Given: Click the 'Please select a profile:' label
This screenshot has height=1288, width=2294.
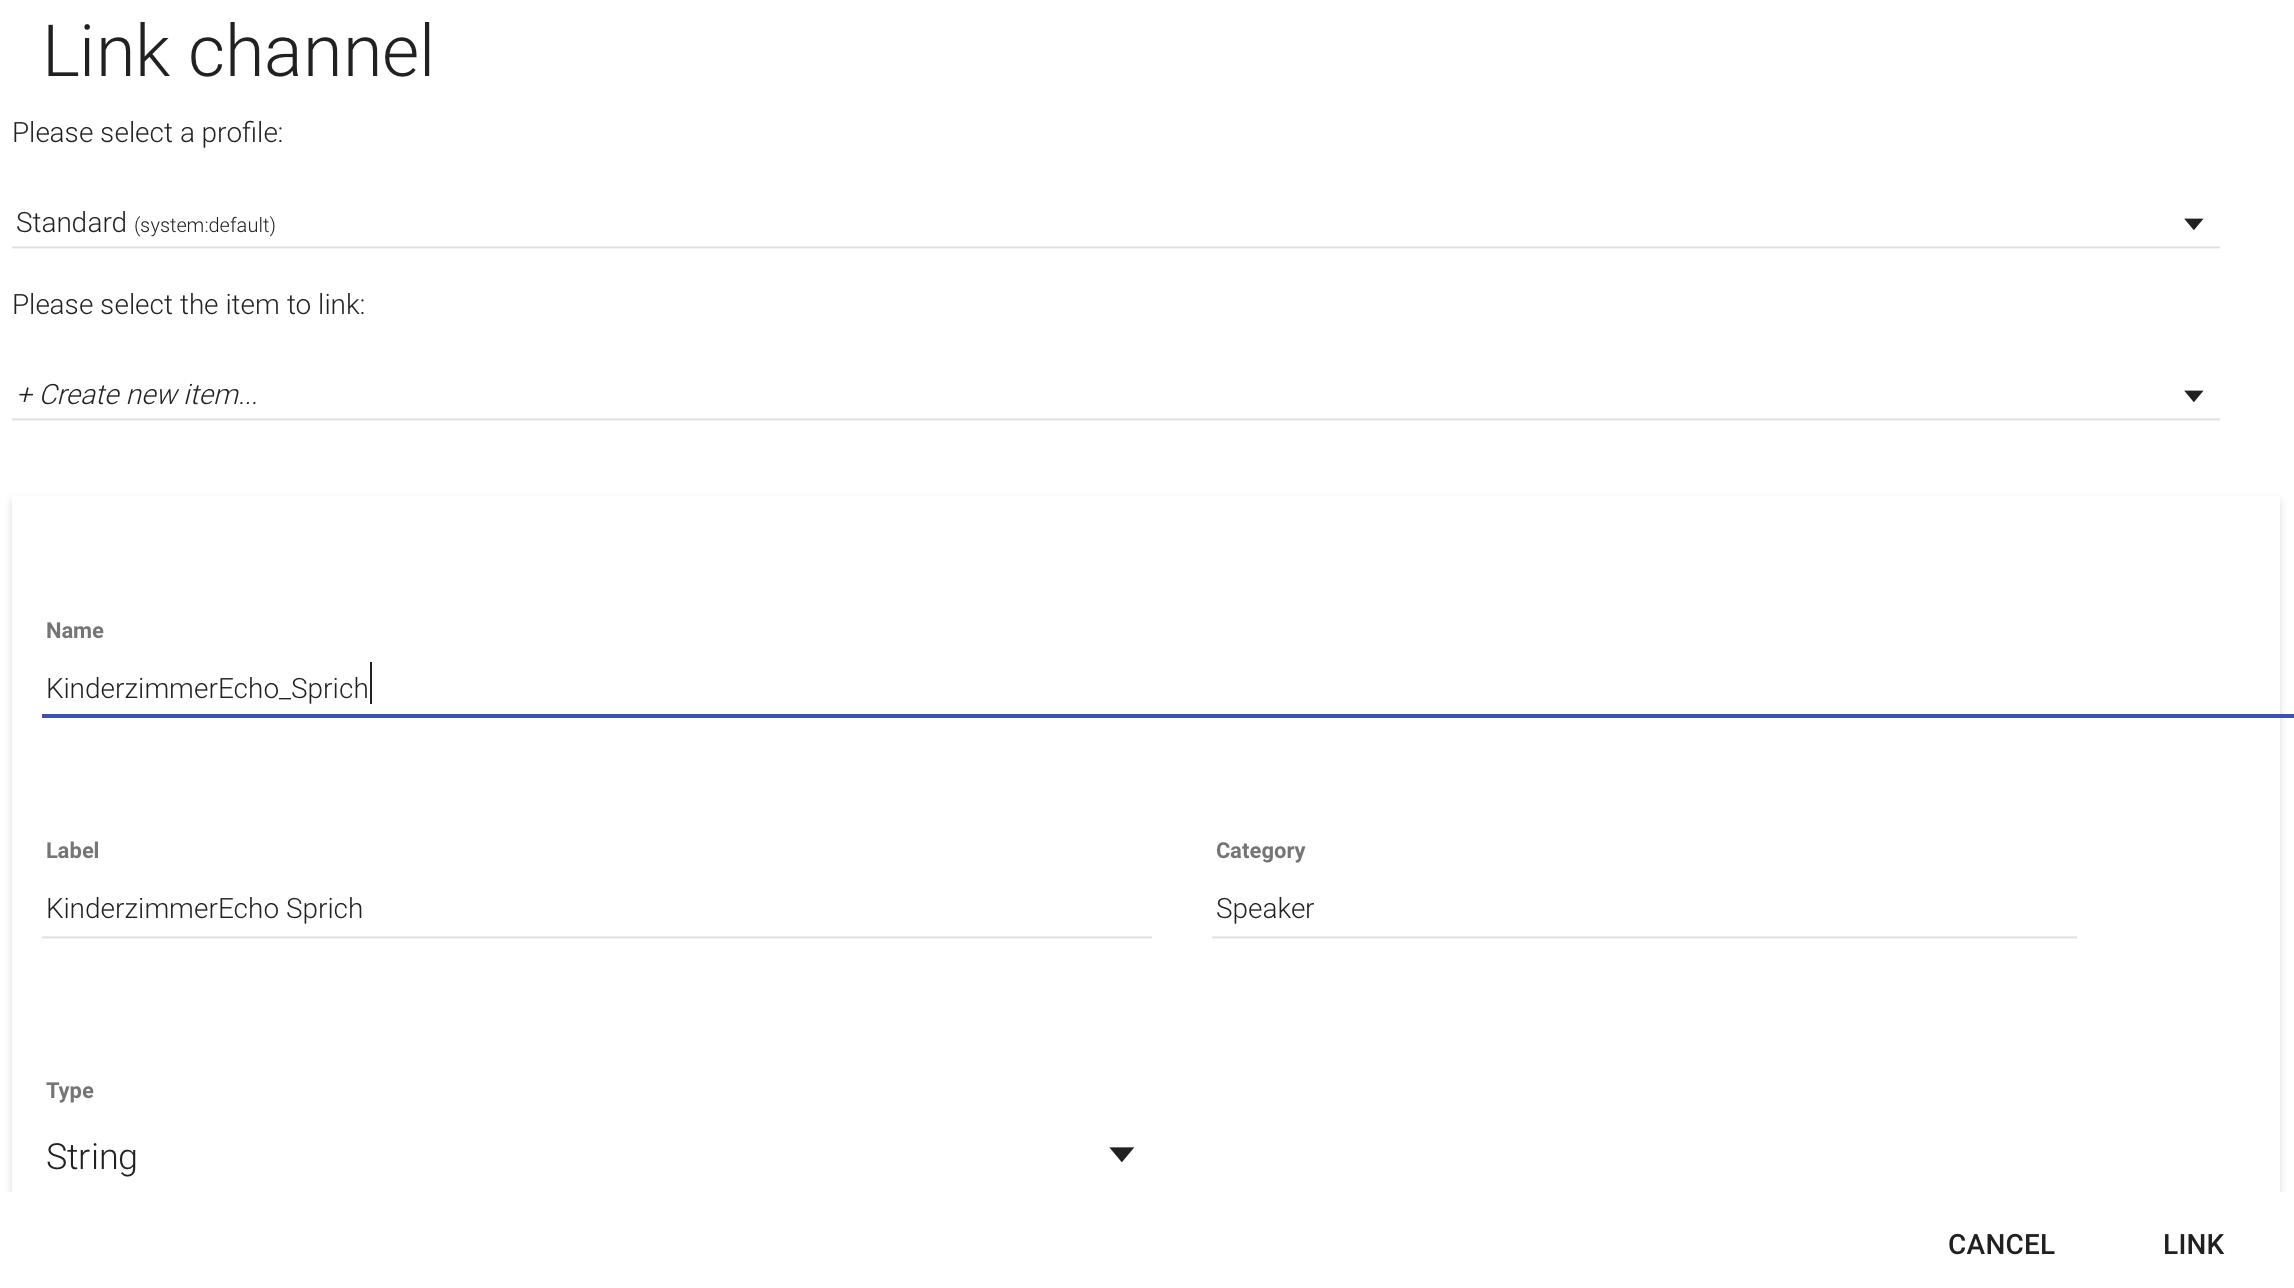Looking at the screenshot, I should [147, 133].
